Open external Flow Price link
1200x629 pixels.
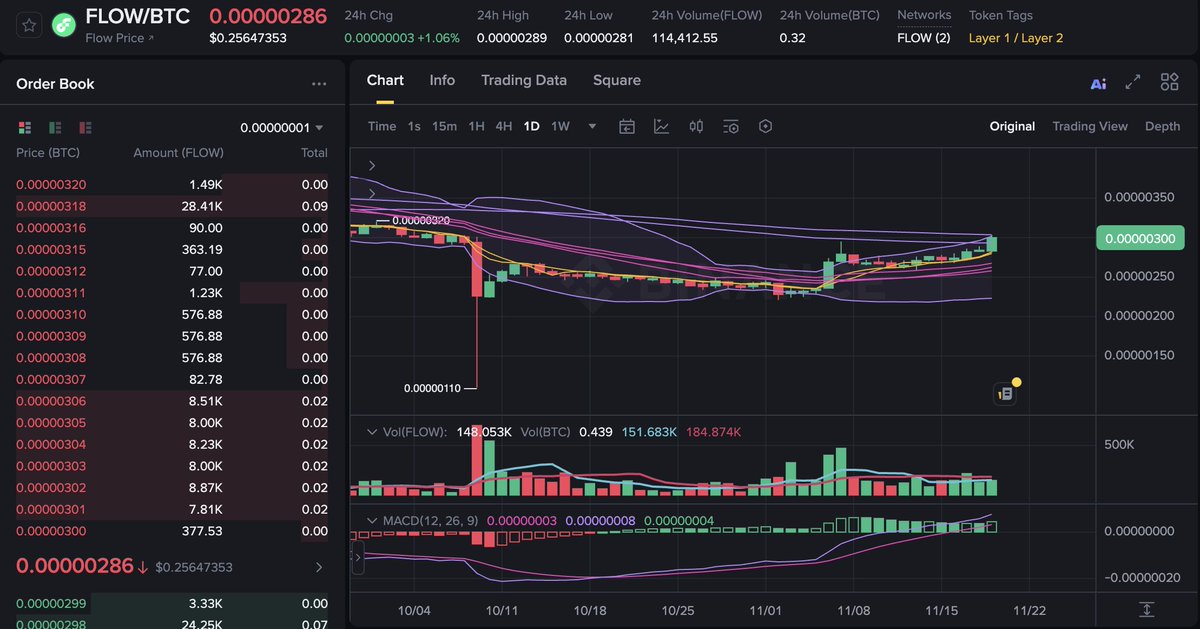pos(119,38)
